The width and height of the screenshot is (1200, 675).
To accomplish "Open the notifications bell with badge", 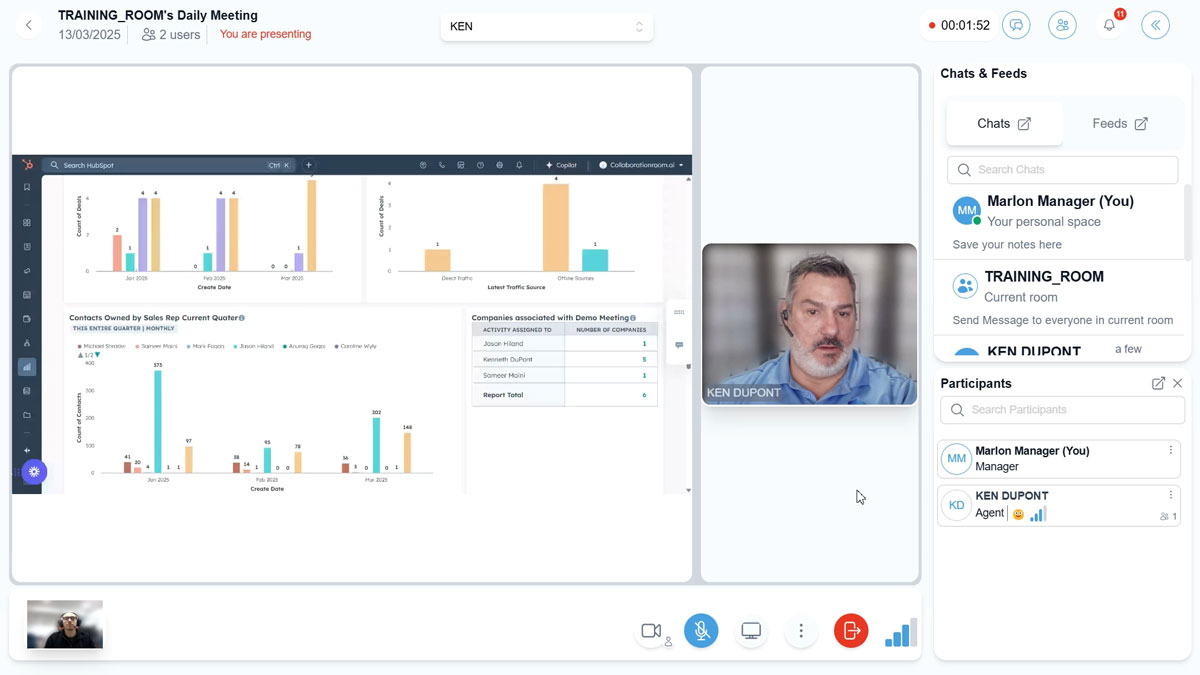I will pyautogui.click(x=1109, y=26).
